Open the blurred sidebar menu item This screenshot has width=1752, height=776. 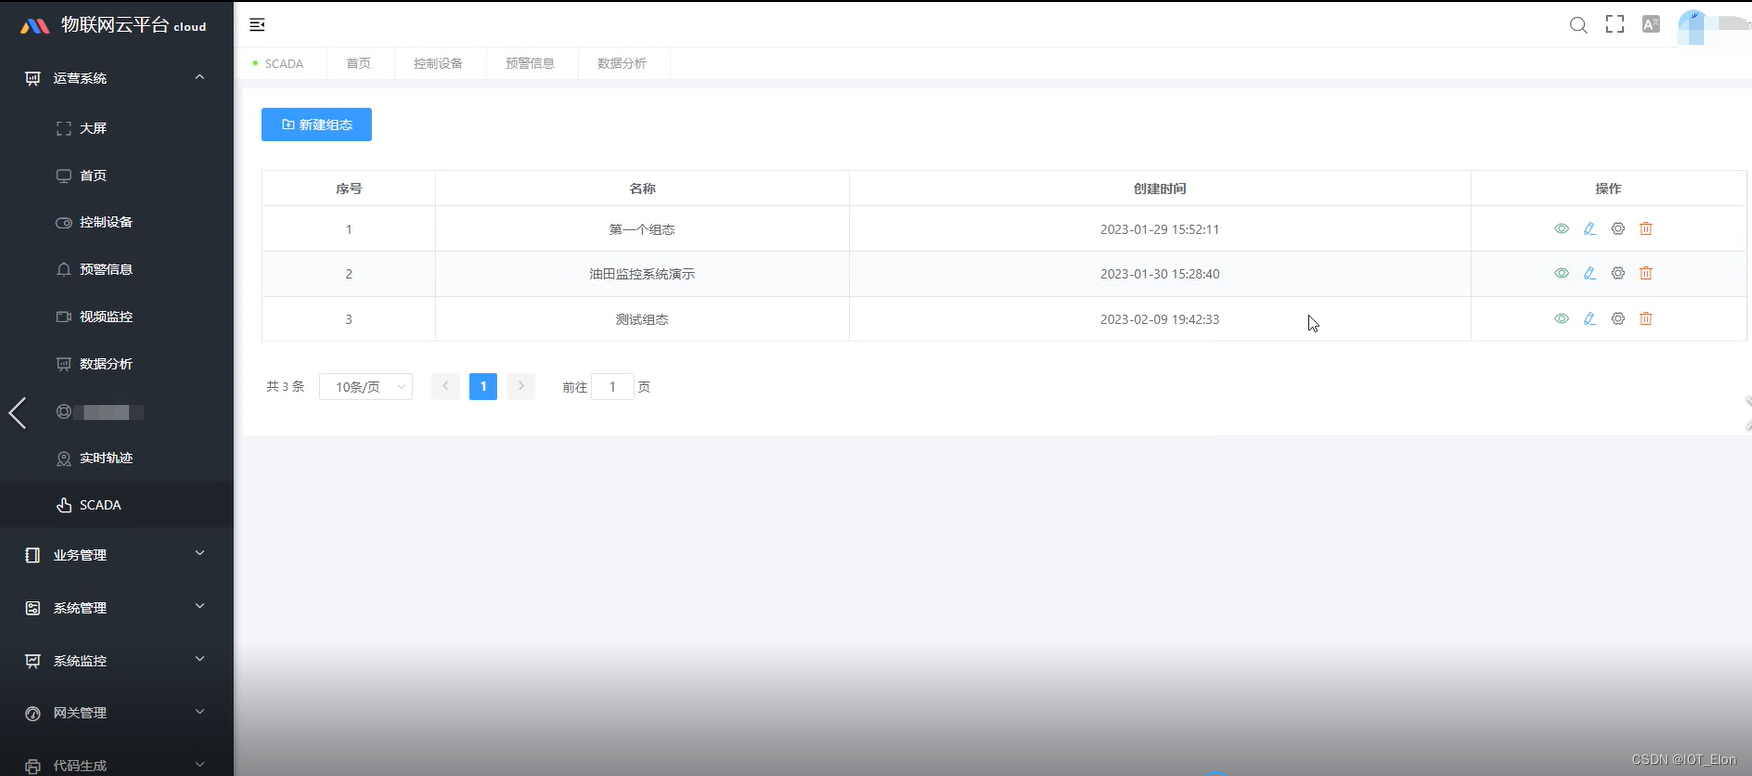coord(117,412)
